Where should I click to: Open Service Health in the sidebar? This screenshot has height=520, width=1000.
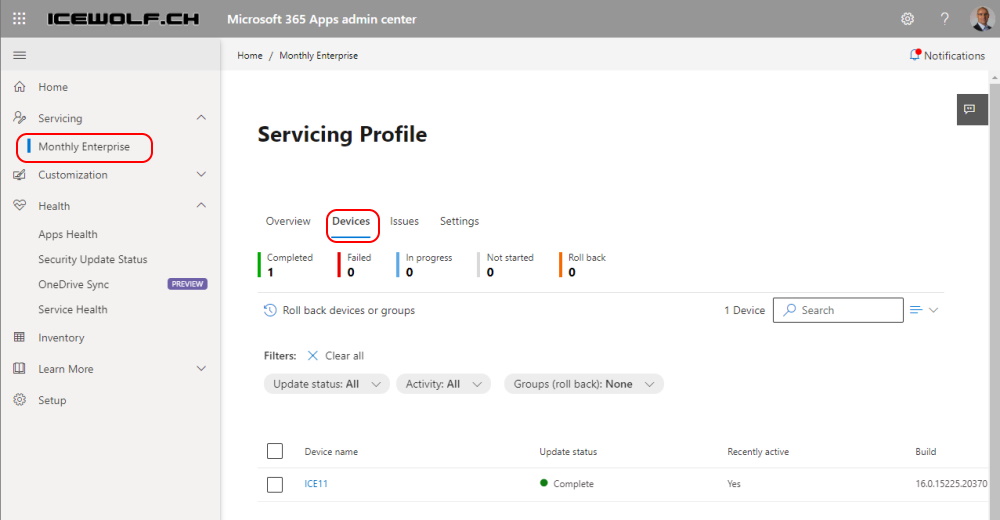point(73,309)
